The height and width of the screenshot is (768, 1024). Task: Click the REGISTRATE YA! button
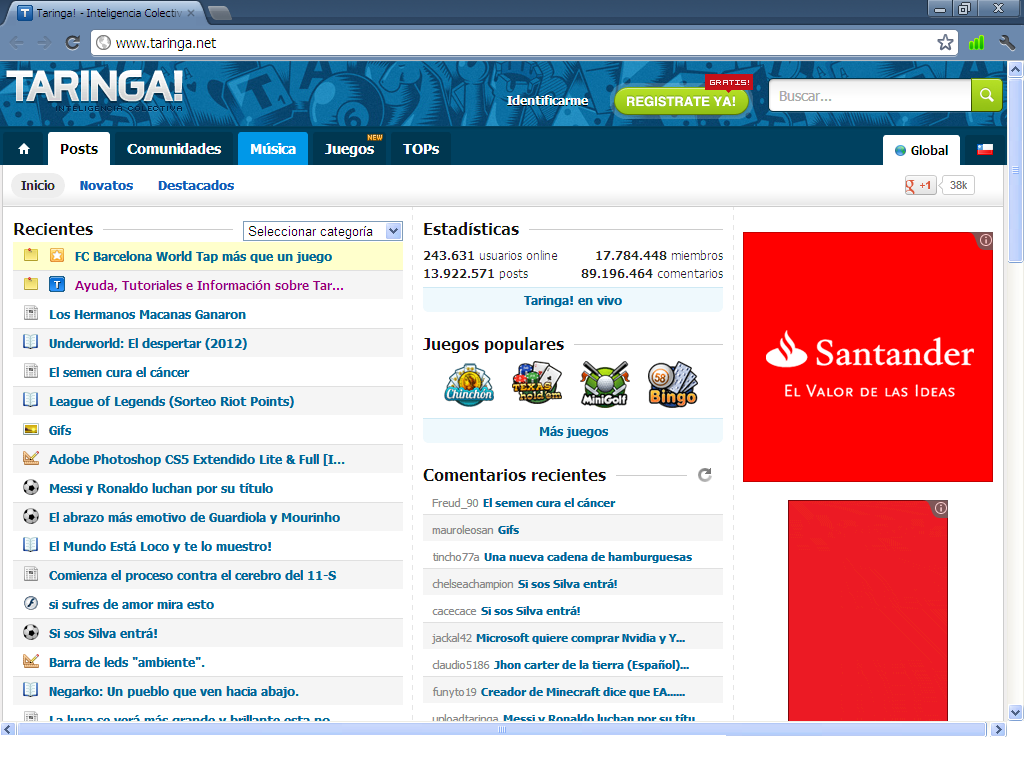[680, 101]
